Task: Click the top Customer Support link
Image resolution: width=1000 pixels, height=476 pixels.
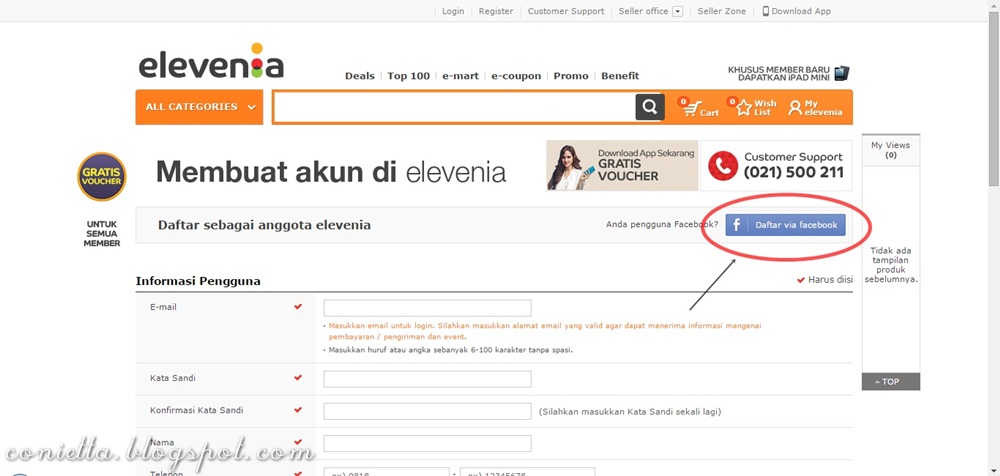Action: coord(566,11)
